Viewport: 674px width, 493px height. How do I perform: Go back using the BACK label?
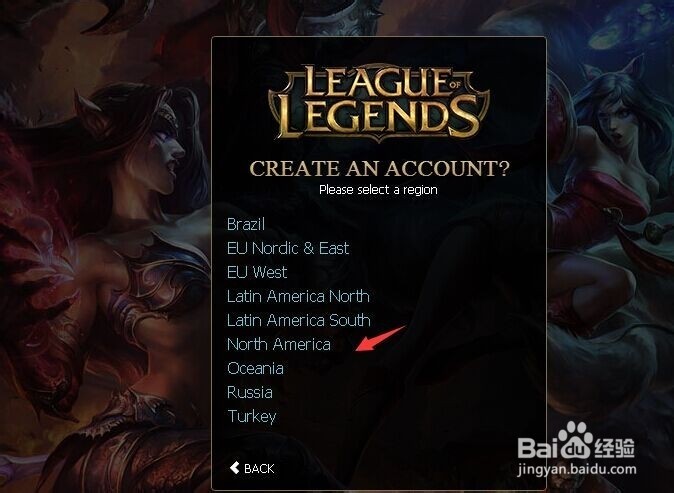(x=259, y=469)
